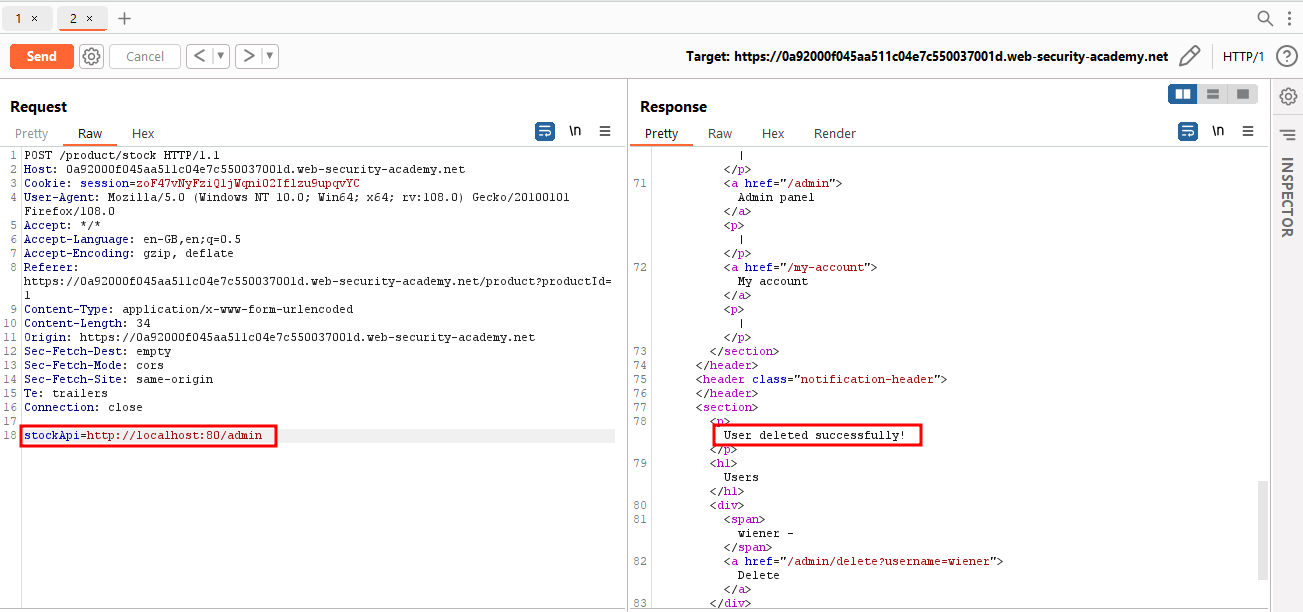Open the Response panel hamburger menu
This screenshot has width=1303, height=612.
tap(1248, 131)
